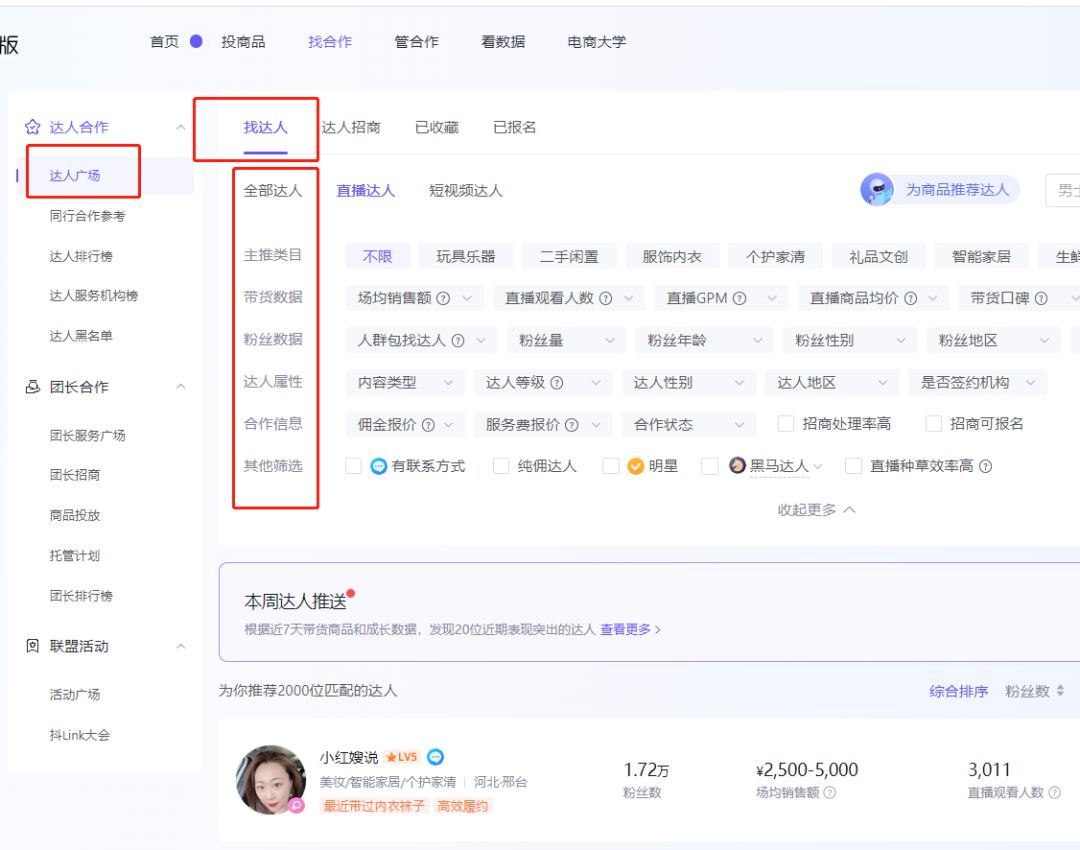Viewport: 1080px width, 850px height.
Task: Enable the 纯佣达人 filter
Action: click(500, 466)
